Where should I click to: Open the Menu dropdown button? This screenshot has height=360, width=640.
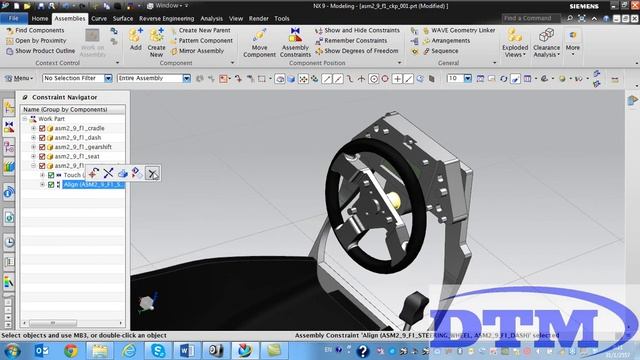(19, 78)
